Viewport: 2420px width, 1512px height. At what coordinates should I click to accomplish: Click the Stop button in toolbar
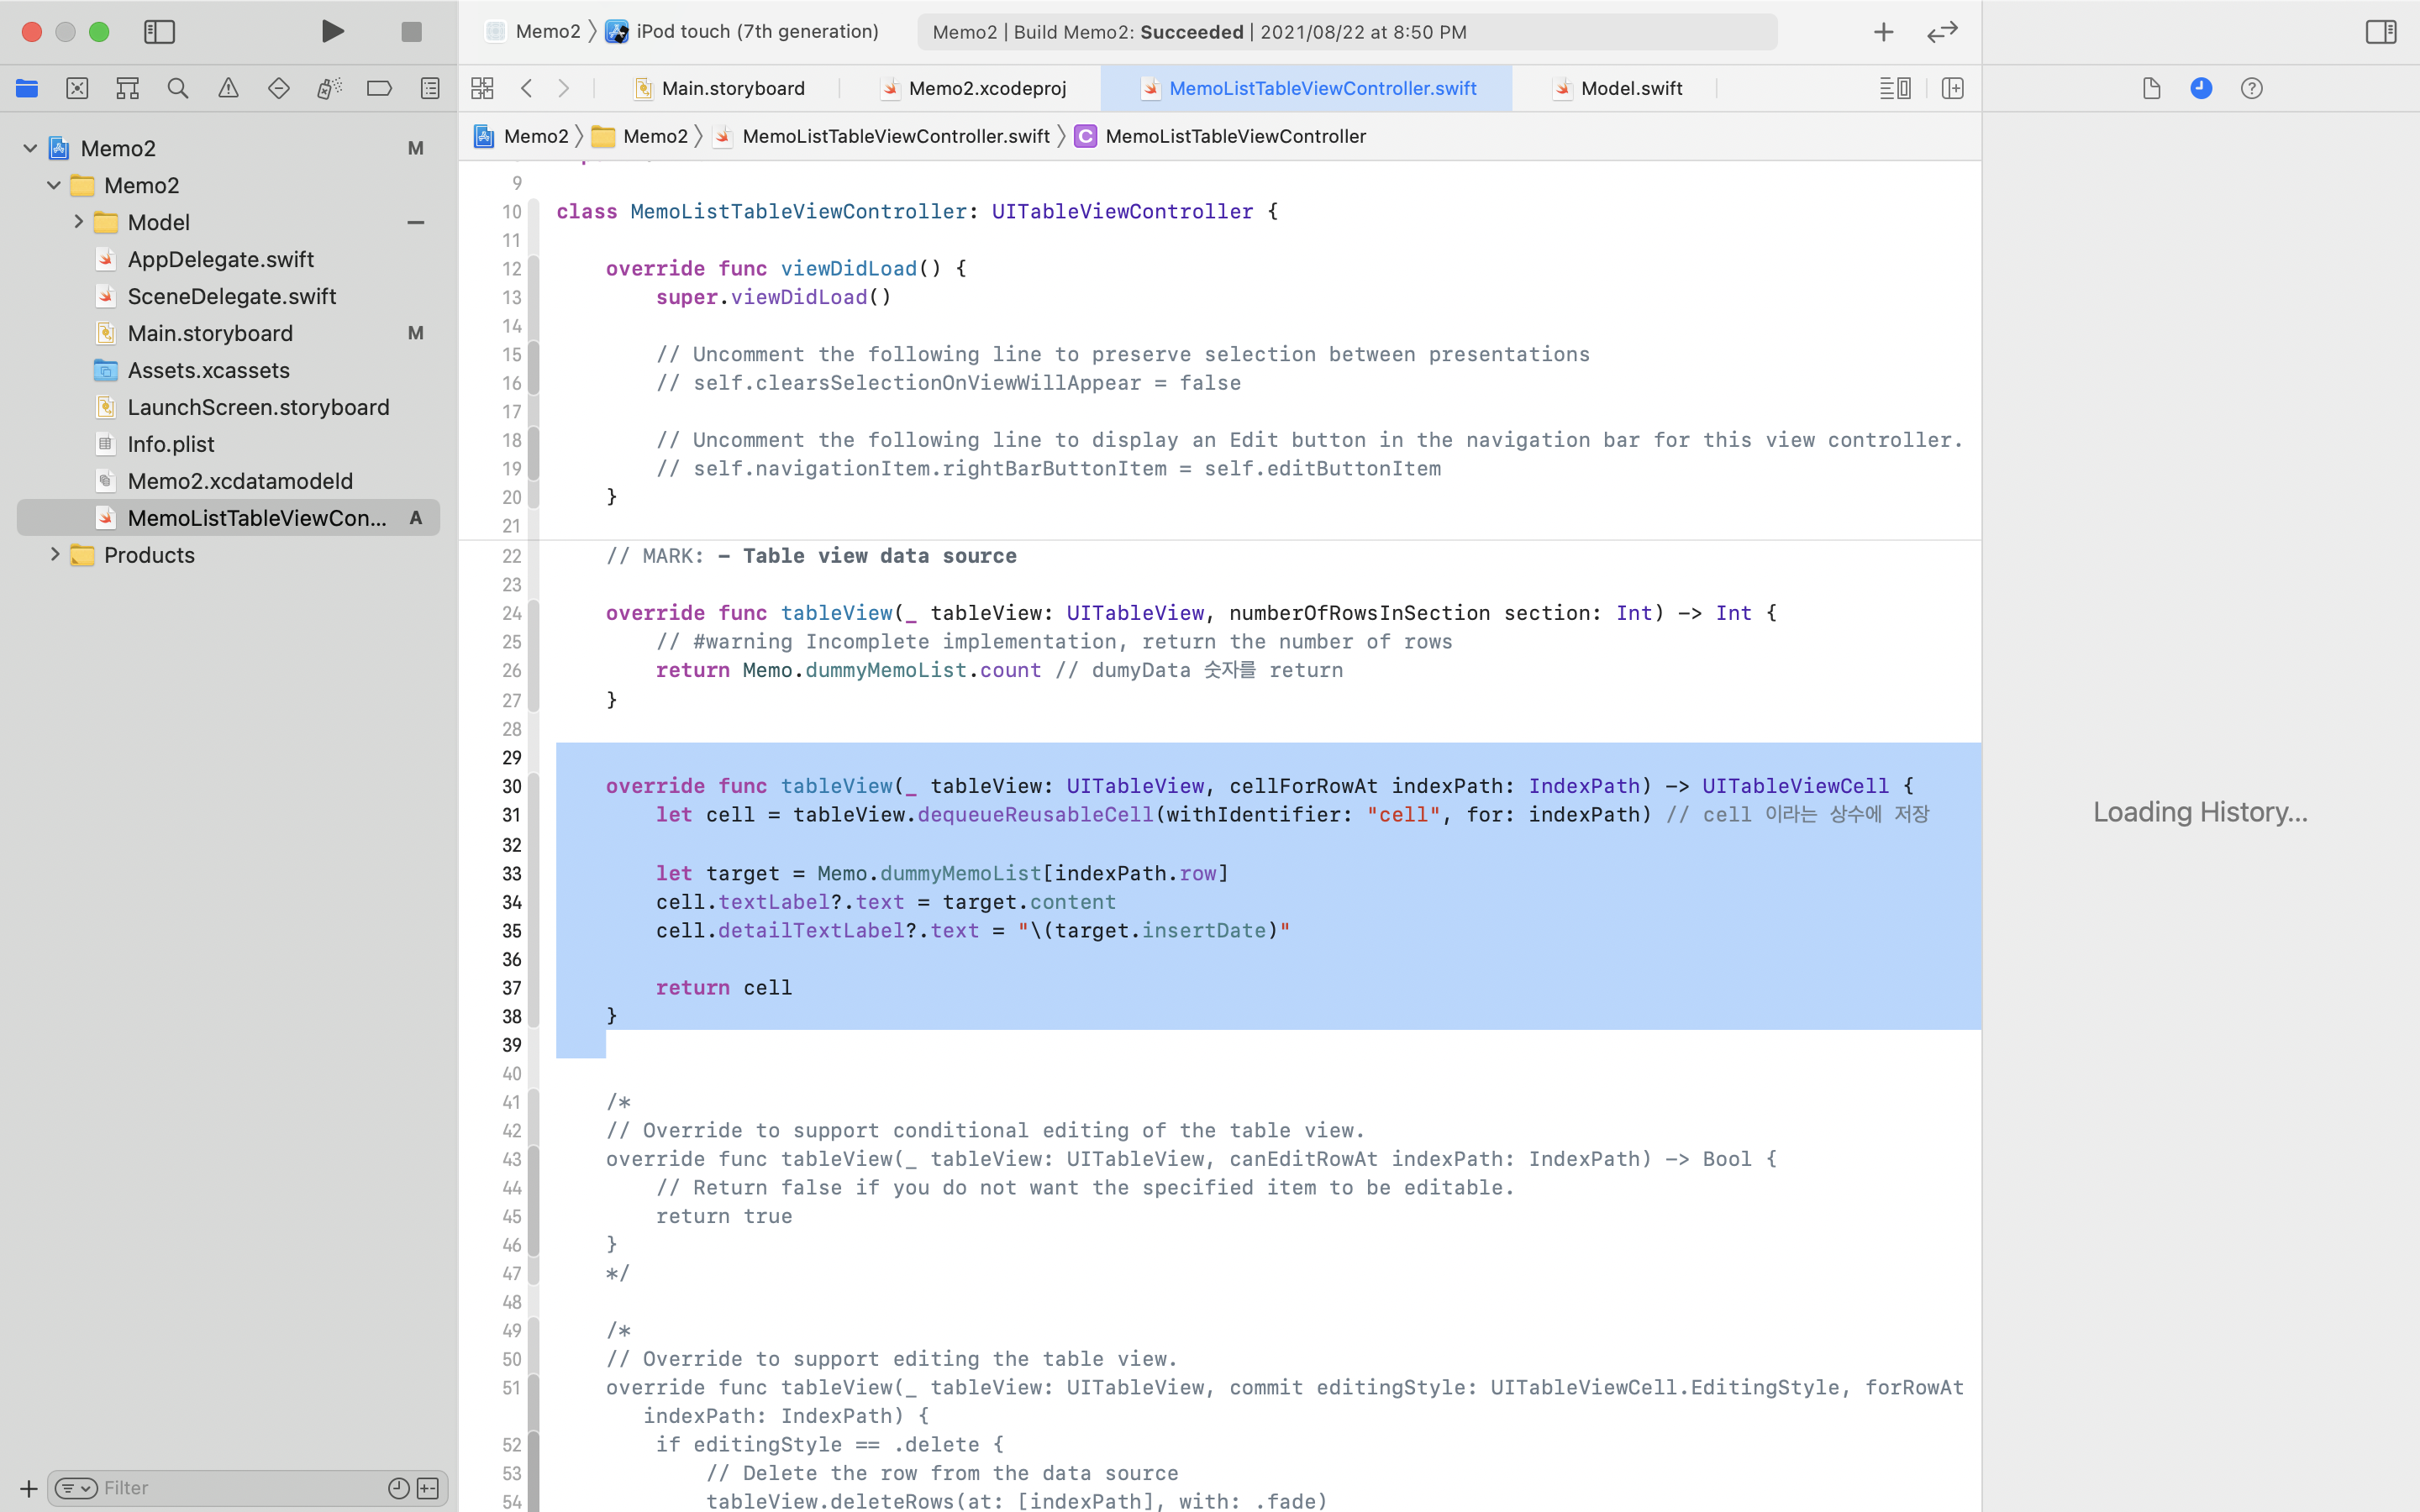point(411,31)
